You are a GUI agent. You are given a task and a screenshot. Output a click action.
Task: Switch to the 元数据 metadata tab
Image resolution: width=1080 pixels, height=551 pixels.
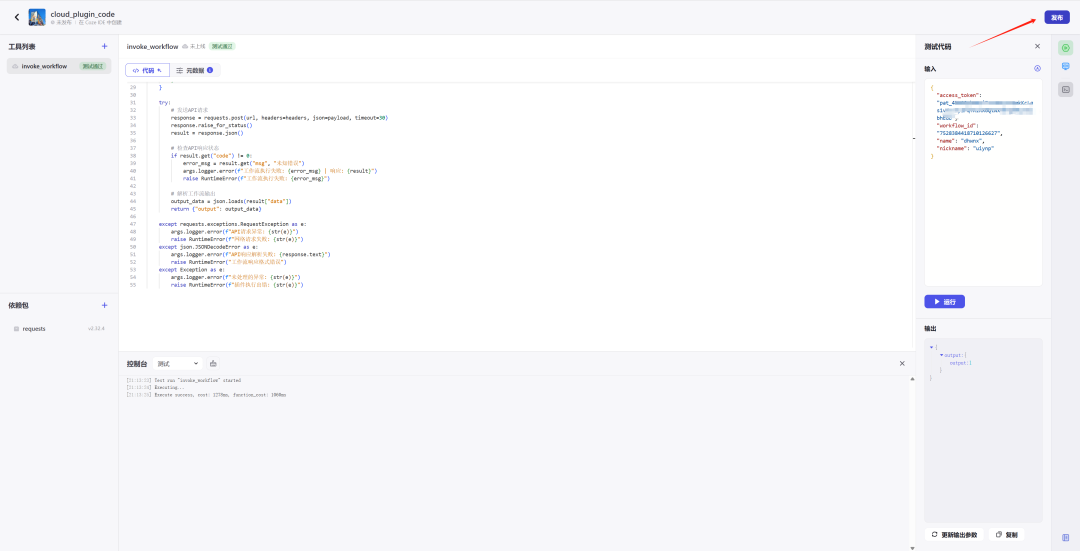click(x=194, y=70)
